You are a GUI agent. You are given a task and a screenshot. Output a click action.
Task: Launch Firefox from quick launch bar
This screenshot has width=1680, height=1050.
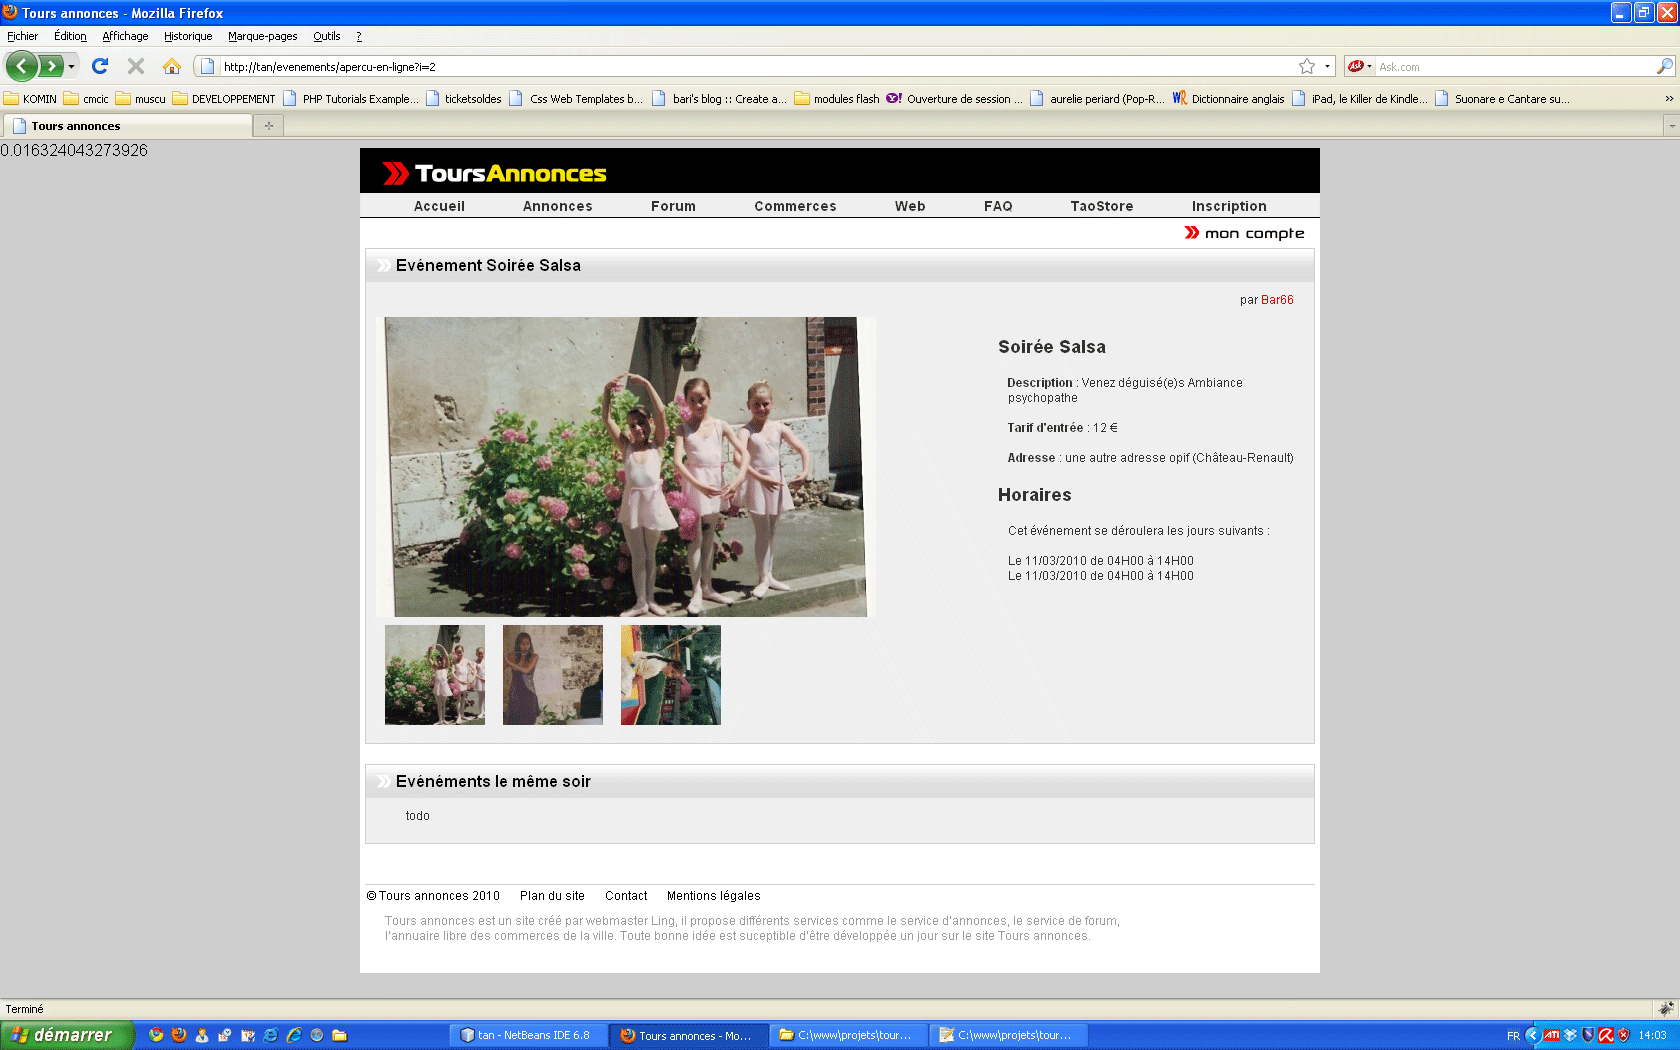point(179,1035)
